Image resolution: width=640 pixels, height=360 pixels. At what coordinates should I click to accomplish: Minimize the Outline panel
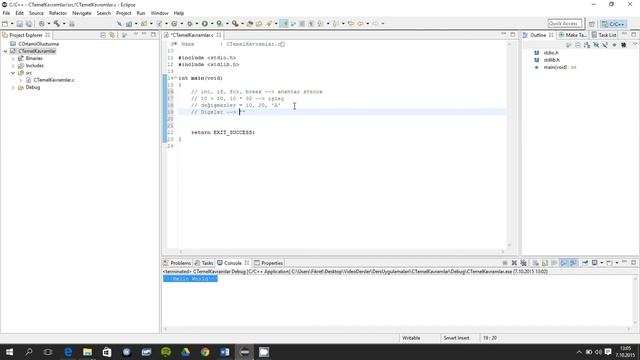(x=624, y=35)
